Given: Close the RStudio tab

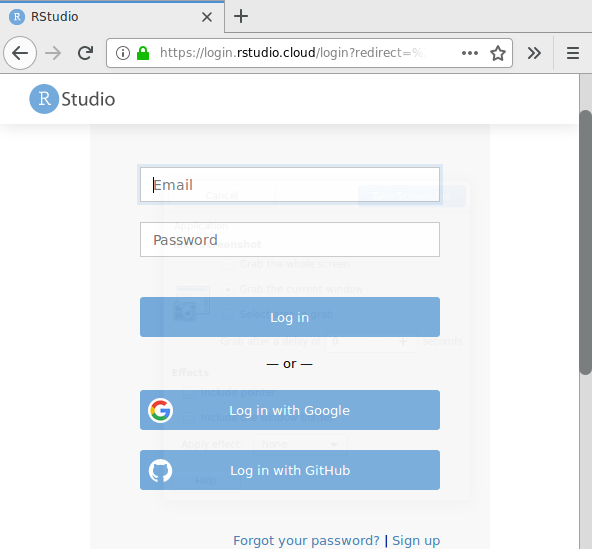Looking at the screenshot, I should pos(207,17).
